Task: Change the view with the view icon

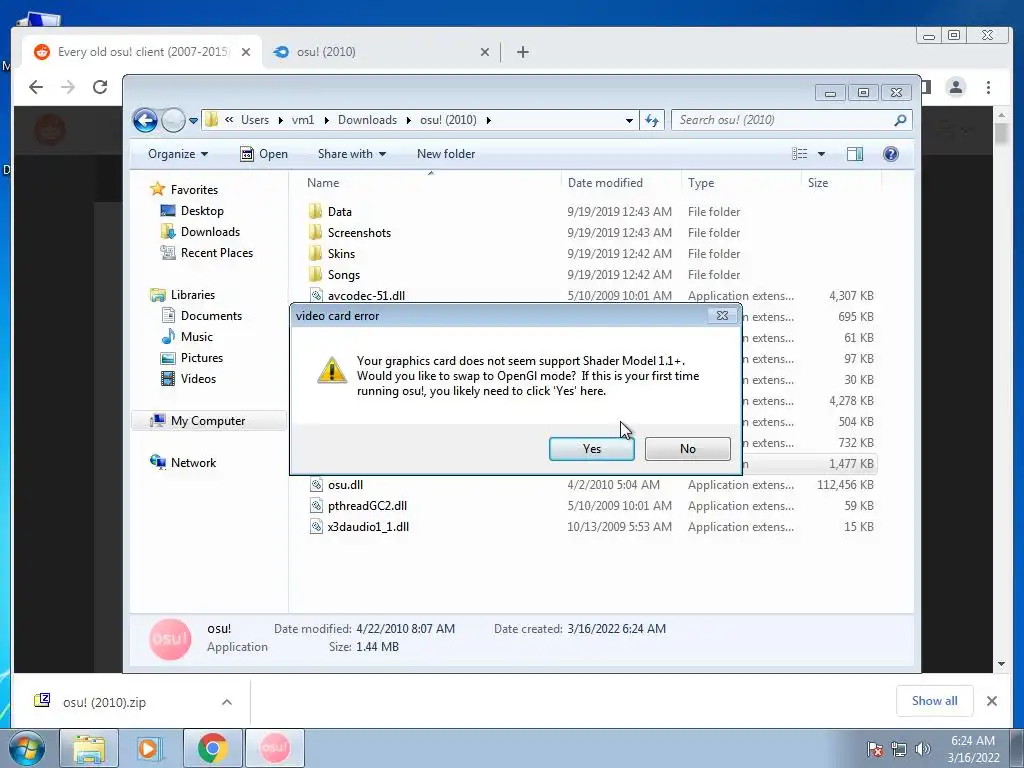Action: 799,154
